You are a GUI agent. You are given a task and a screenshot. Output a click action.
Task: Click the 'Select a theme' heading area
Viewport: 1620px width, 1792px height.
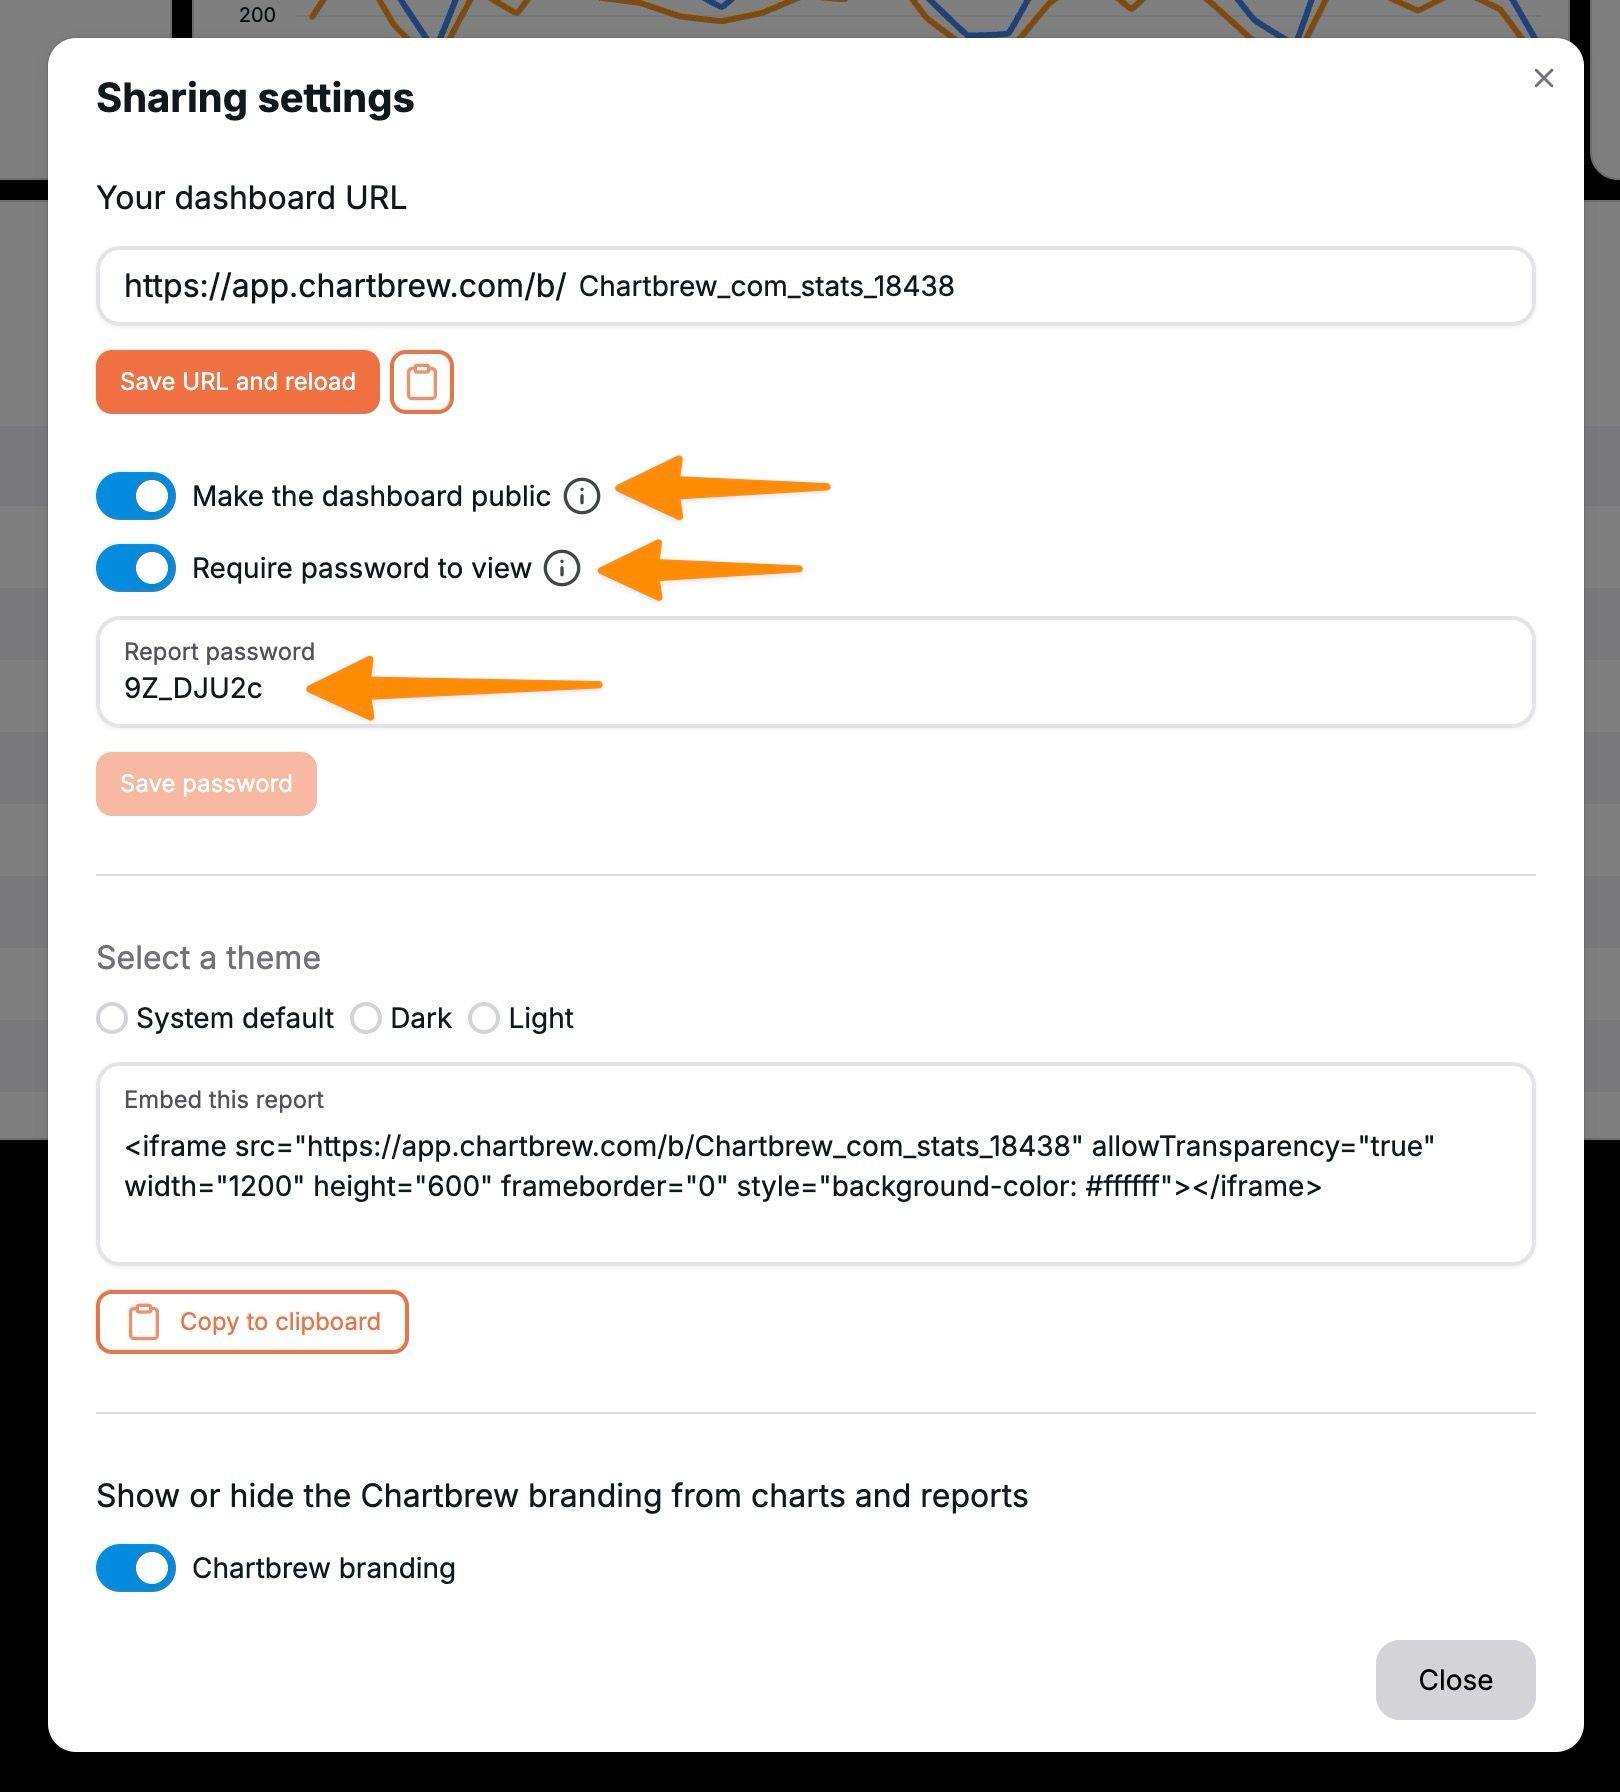[x=207, y=957]
